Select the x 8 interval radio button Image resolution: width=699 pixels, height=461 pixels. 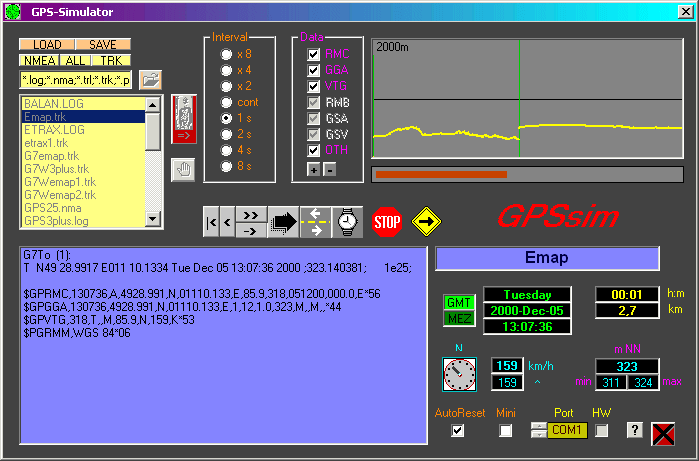228,54
